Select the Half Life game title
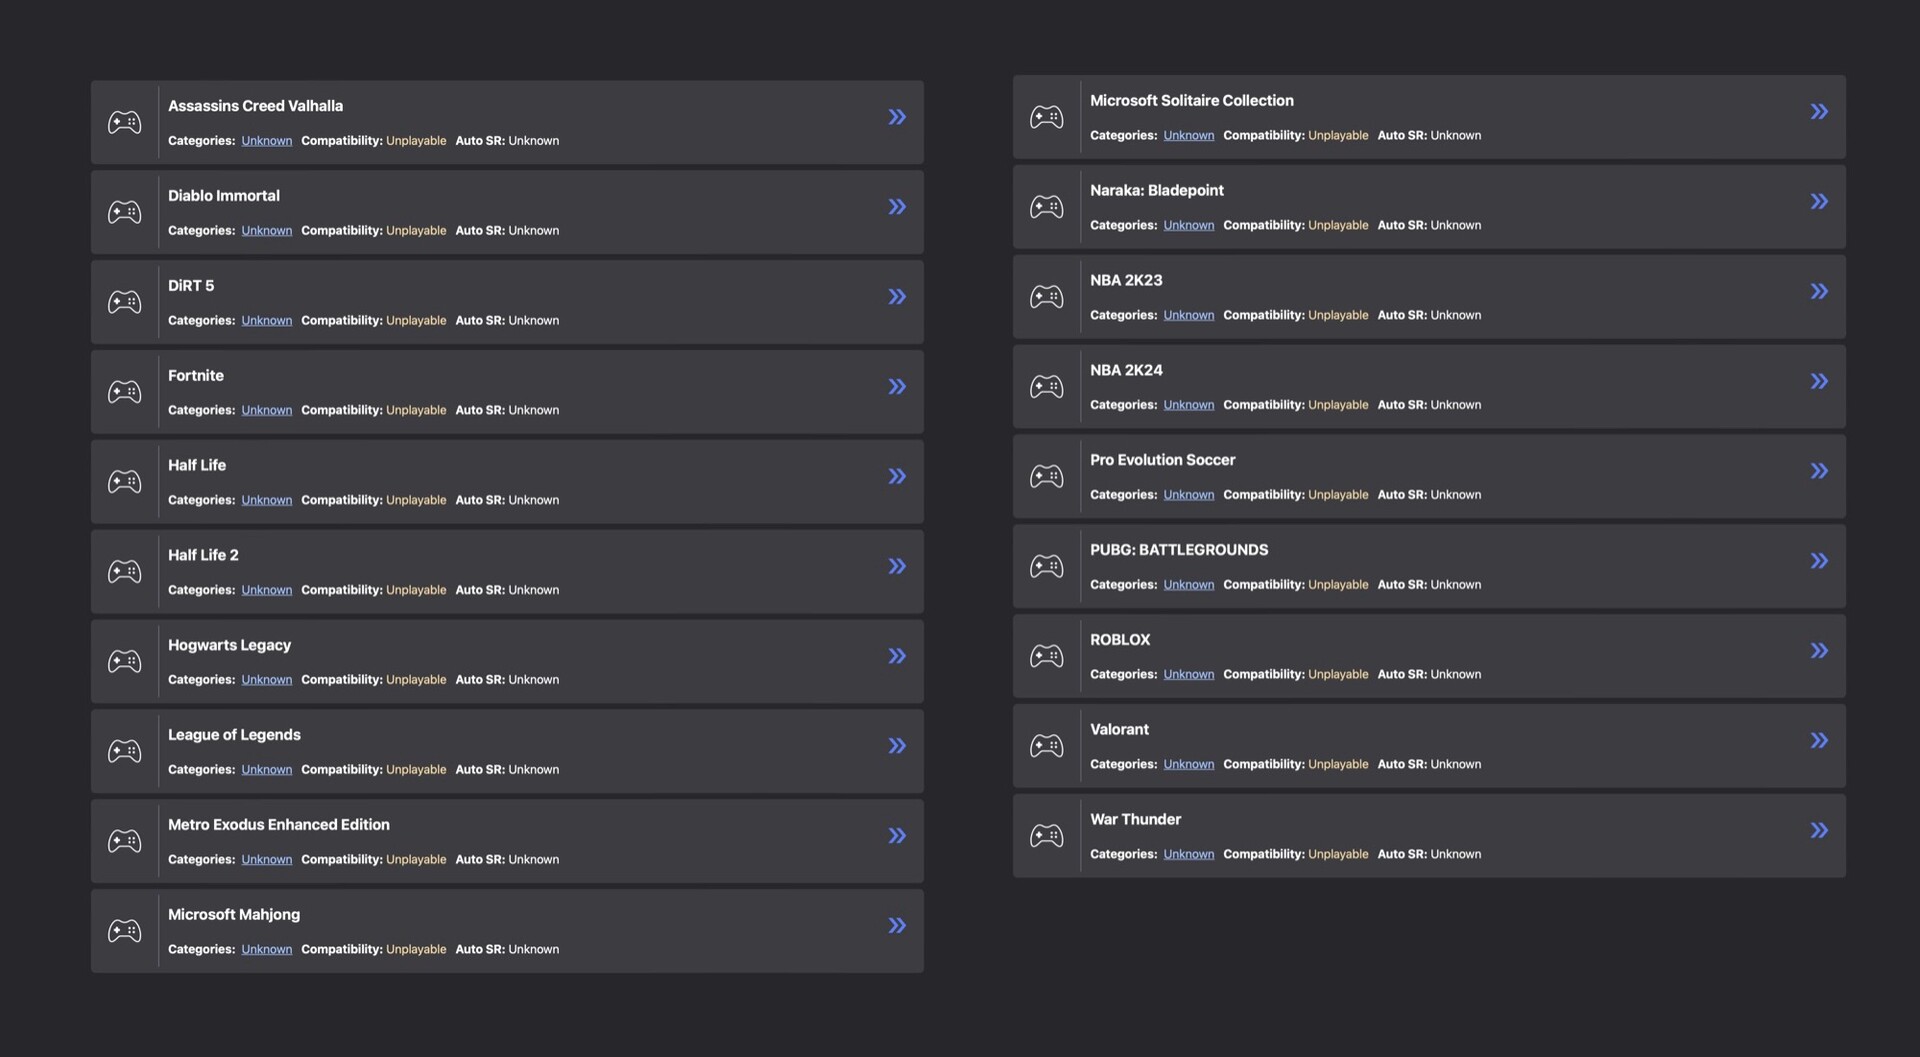Screen dimensions: 1920x1057 click(197, 465)
